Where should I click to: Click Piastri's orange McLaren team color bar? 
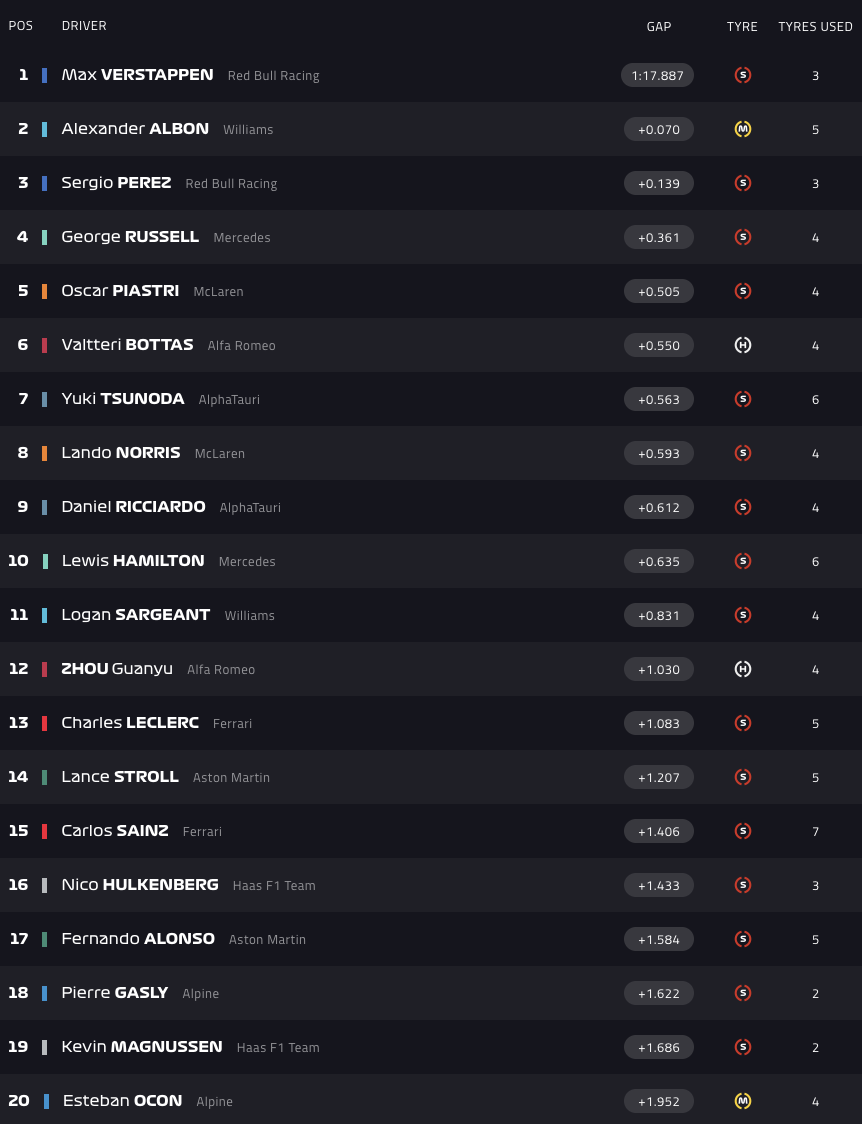tap(44, 291)
